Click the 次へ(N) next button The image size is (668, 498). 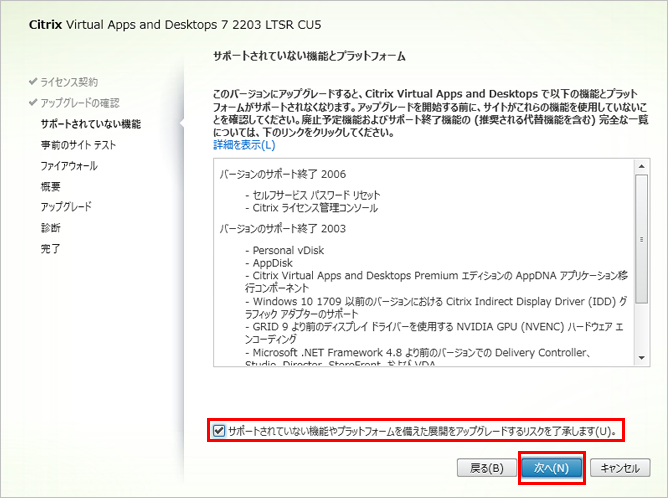click(x=551, y=468)
